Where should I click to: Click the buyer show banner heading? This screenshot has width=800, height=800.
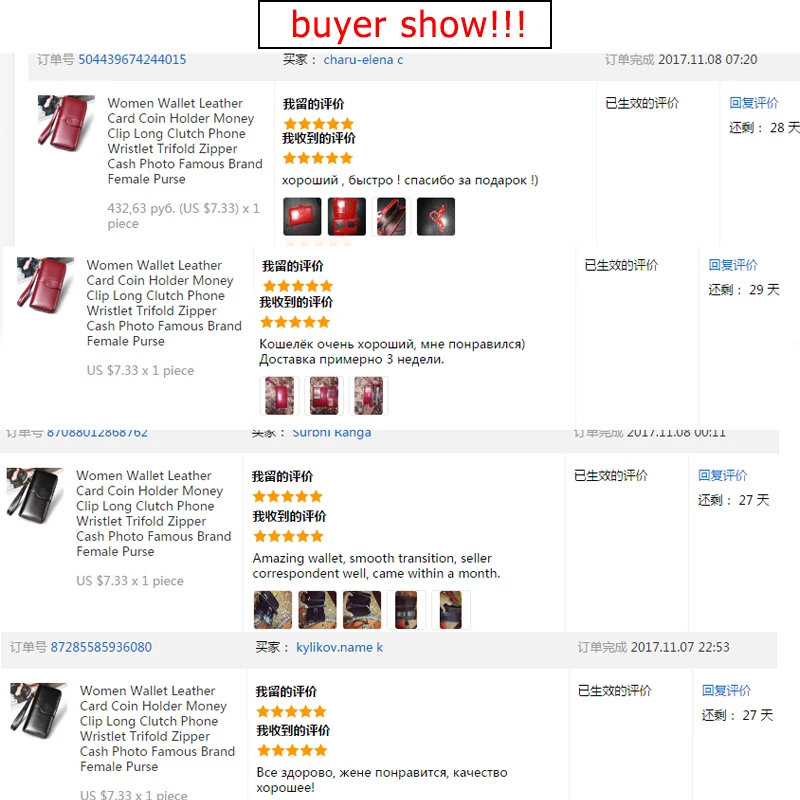pyautogui.click(x=405, y=24)
